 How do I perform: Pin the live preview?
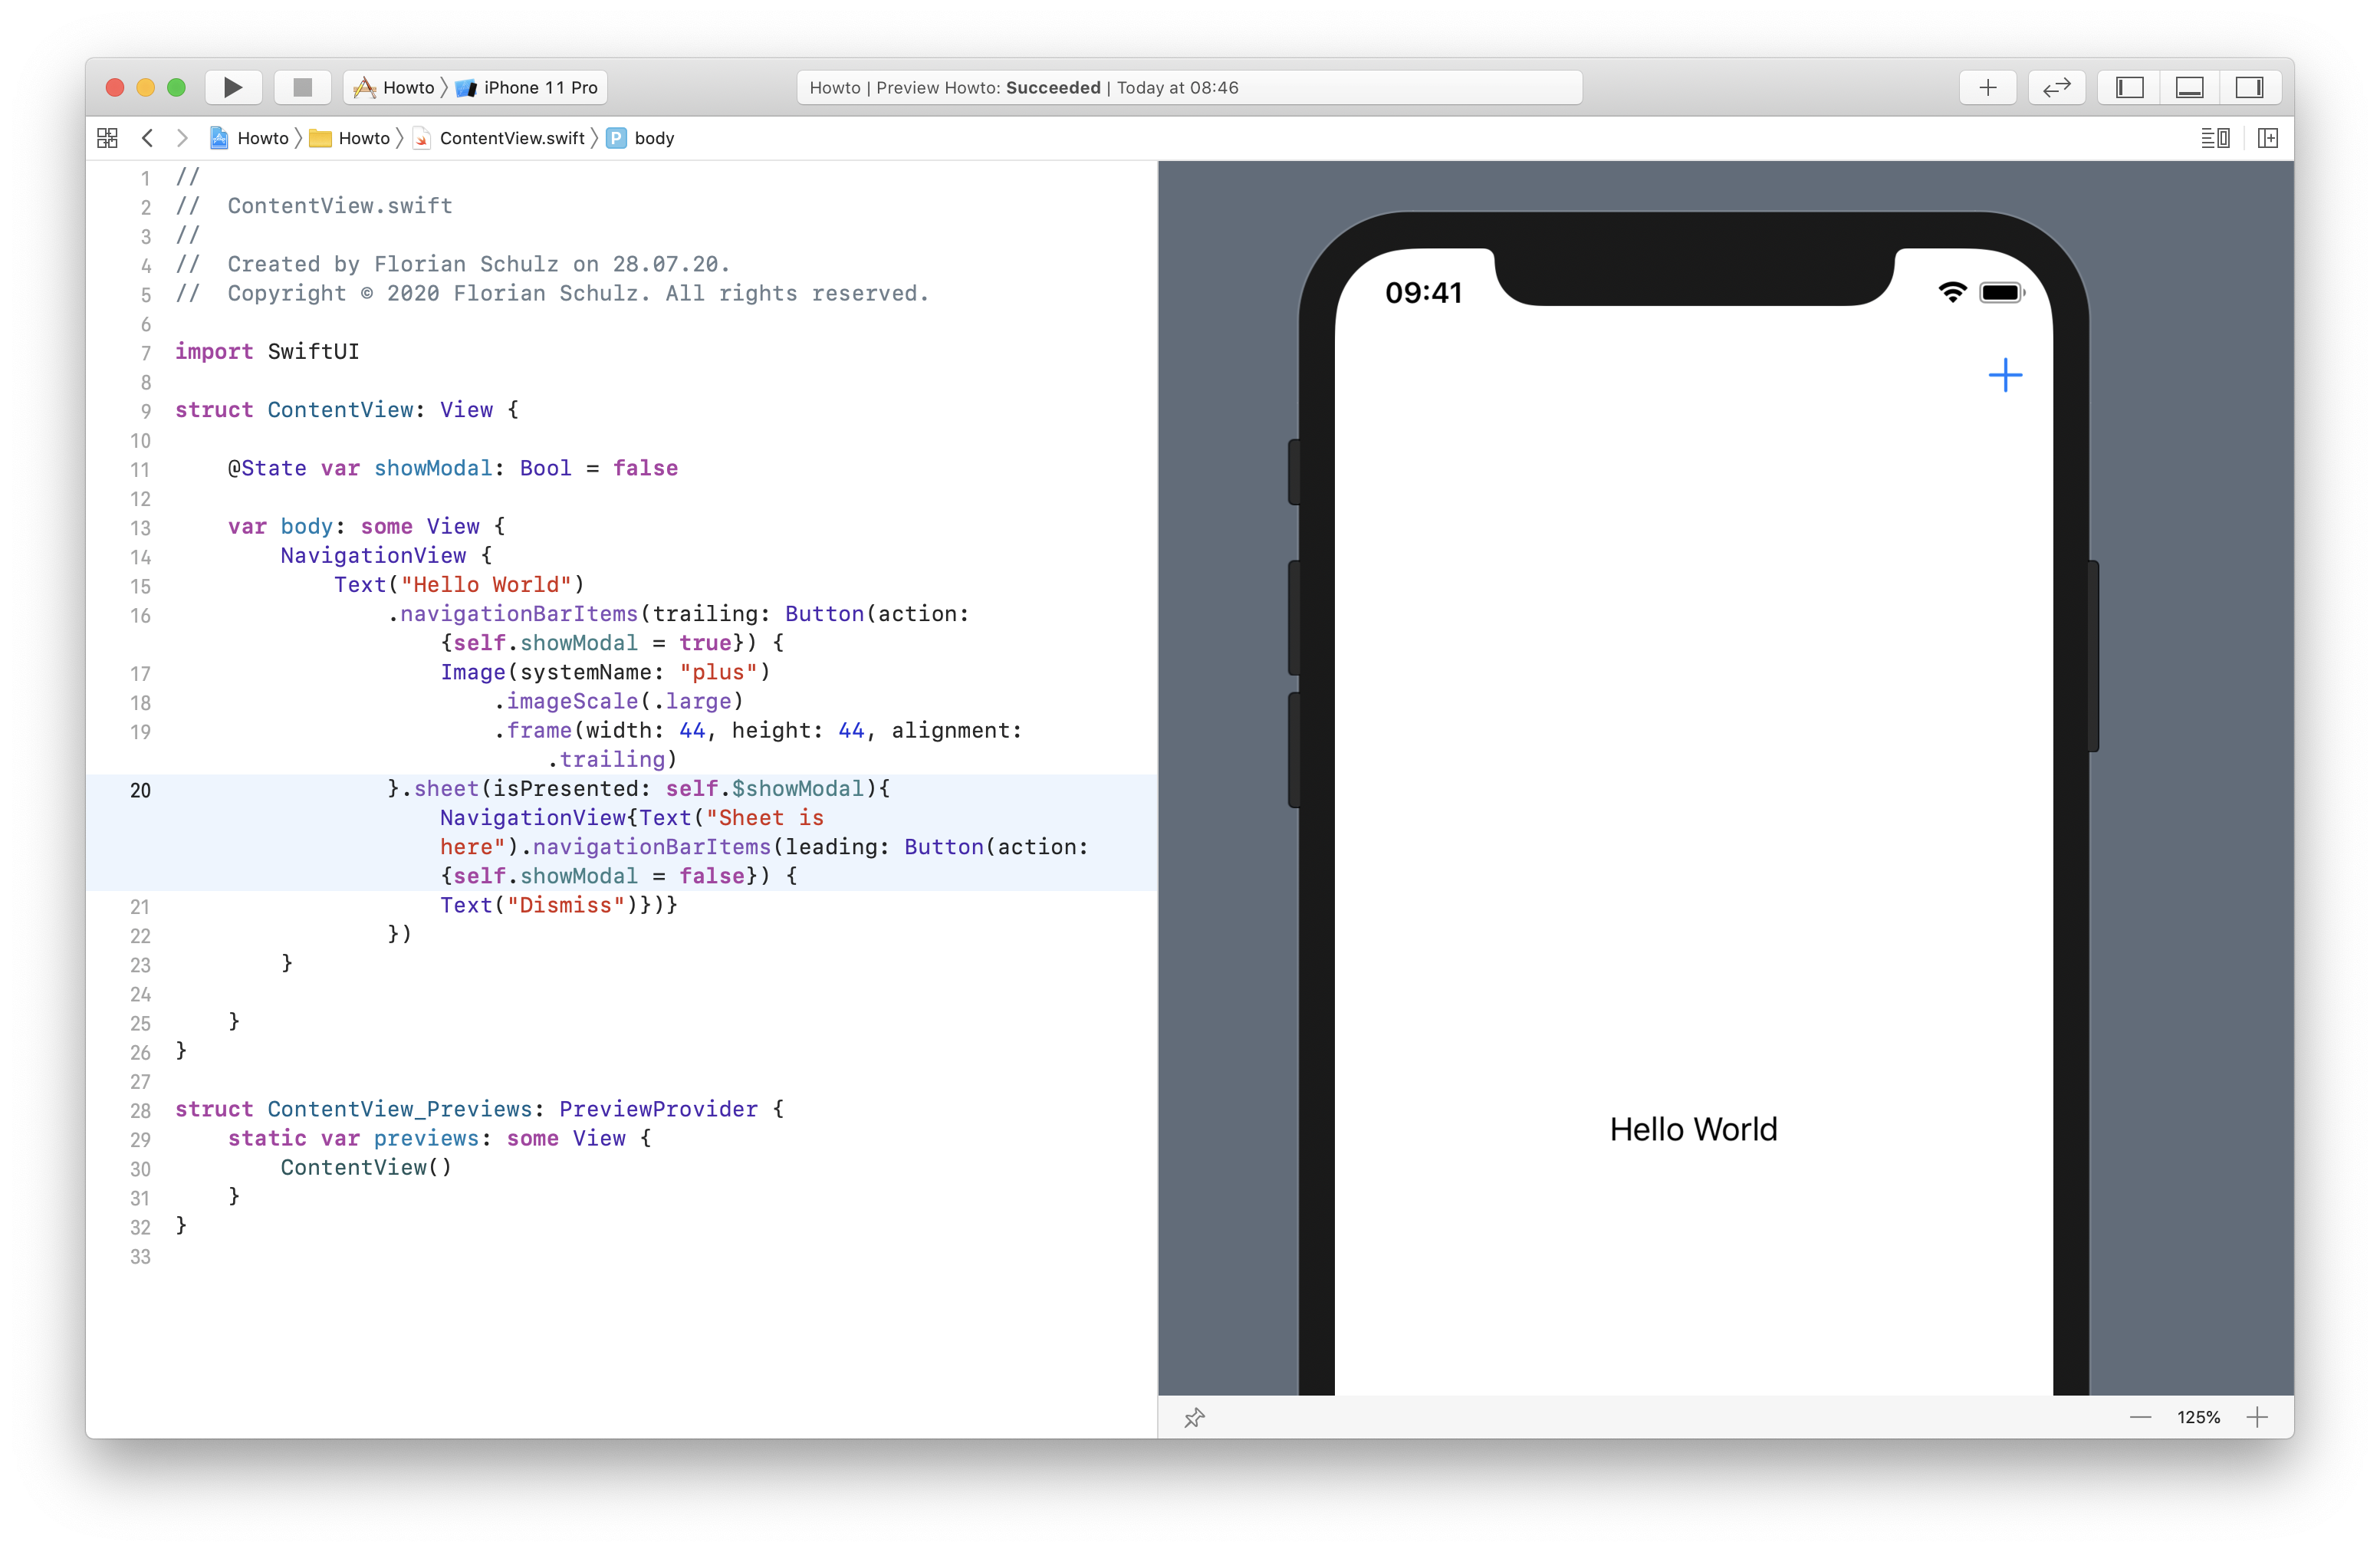1196,1418
